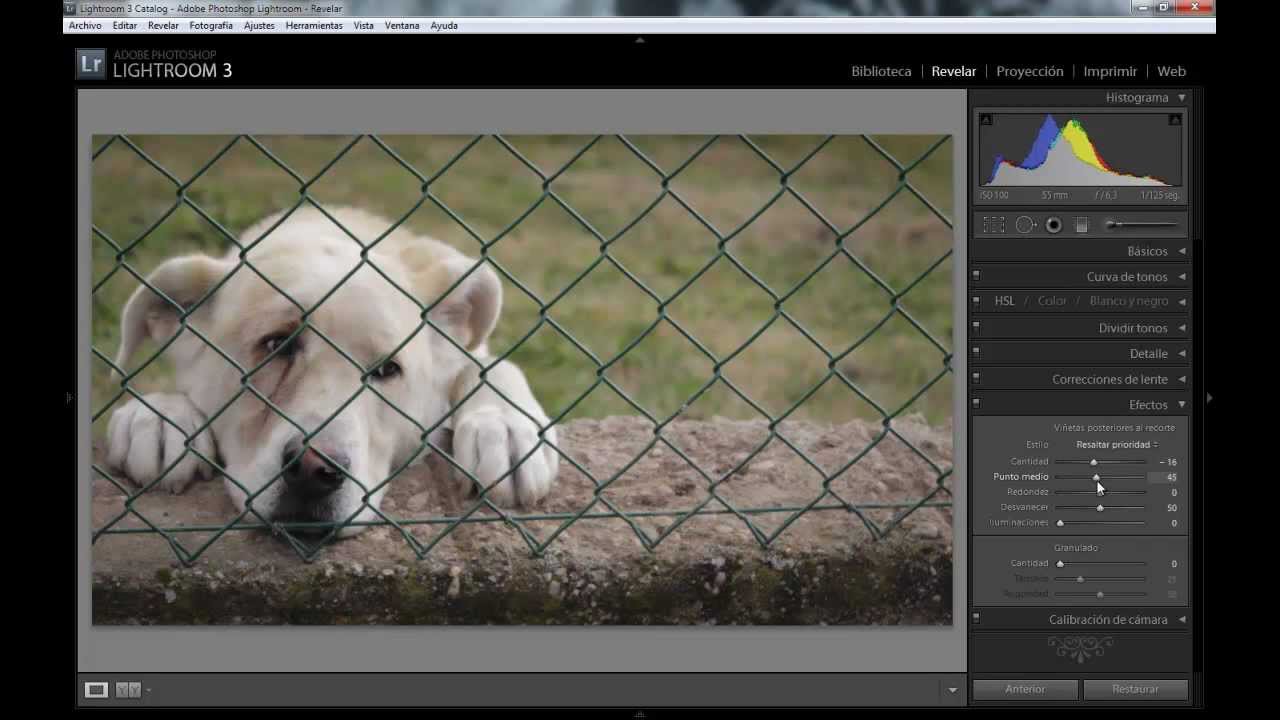Screen dimensions: 1280x720
Task: Toggle highlight clipping indicator in histogram
Action: (x=1175, y=119)
